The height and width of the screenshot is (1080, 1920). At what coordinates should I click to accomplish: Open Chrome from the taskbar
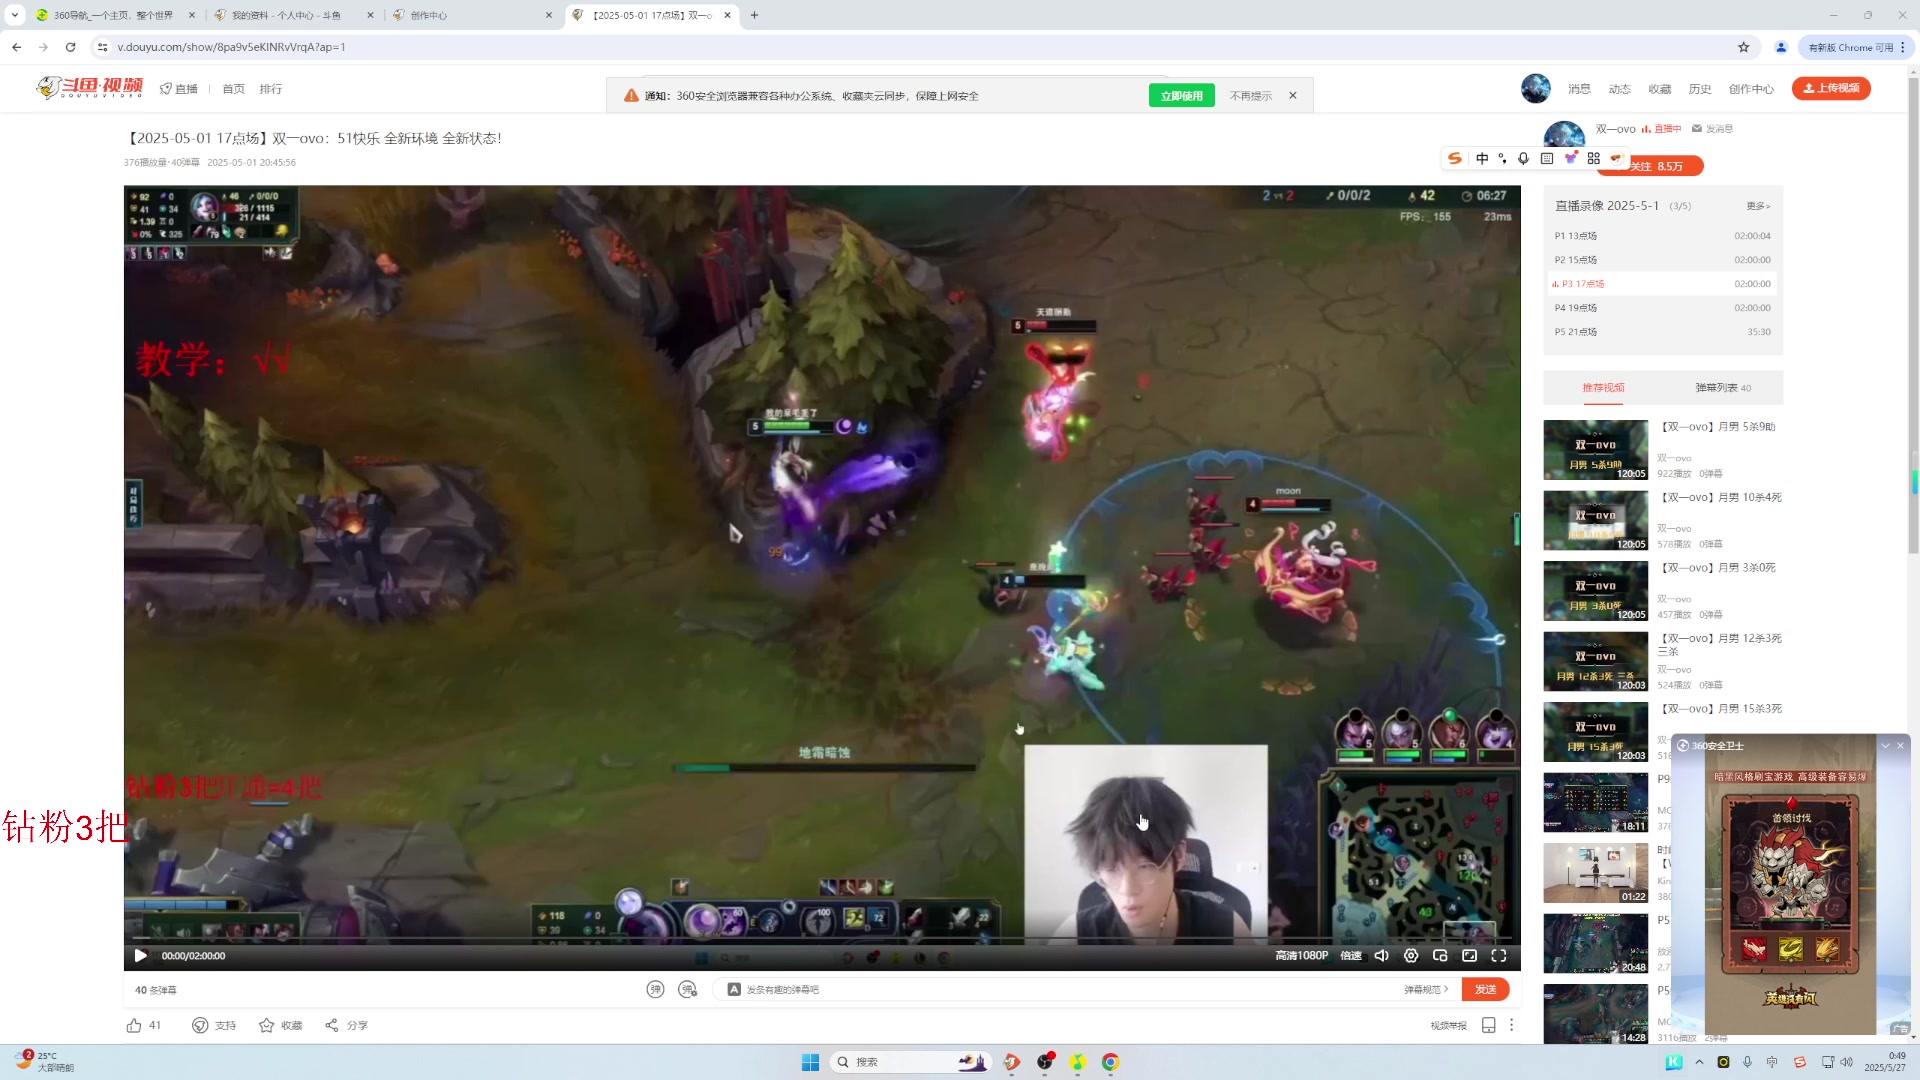pos(1110,1062)
